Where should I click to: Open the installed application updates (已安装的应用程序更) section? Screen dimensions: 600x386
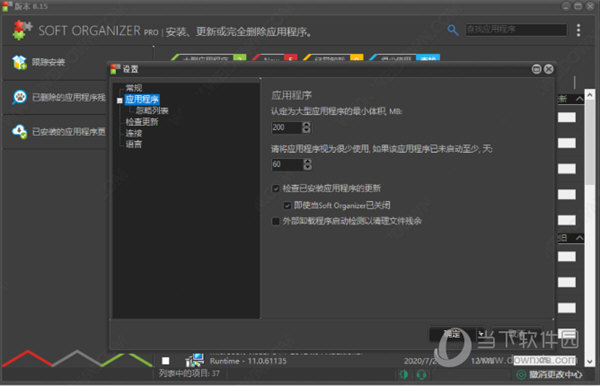tap(55, 132)
